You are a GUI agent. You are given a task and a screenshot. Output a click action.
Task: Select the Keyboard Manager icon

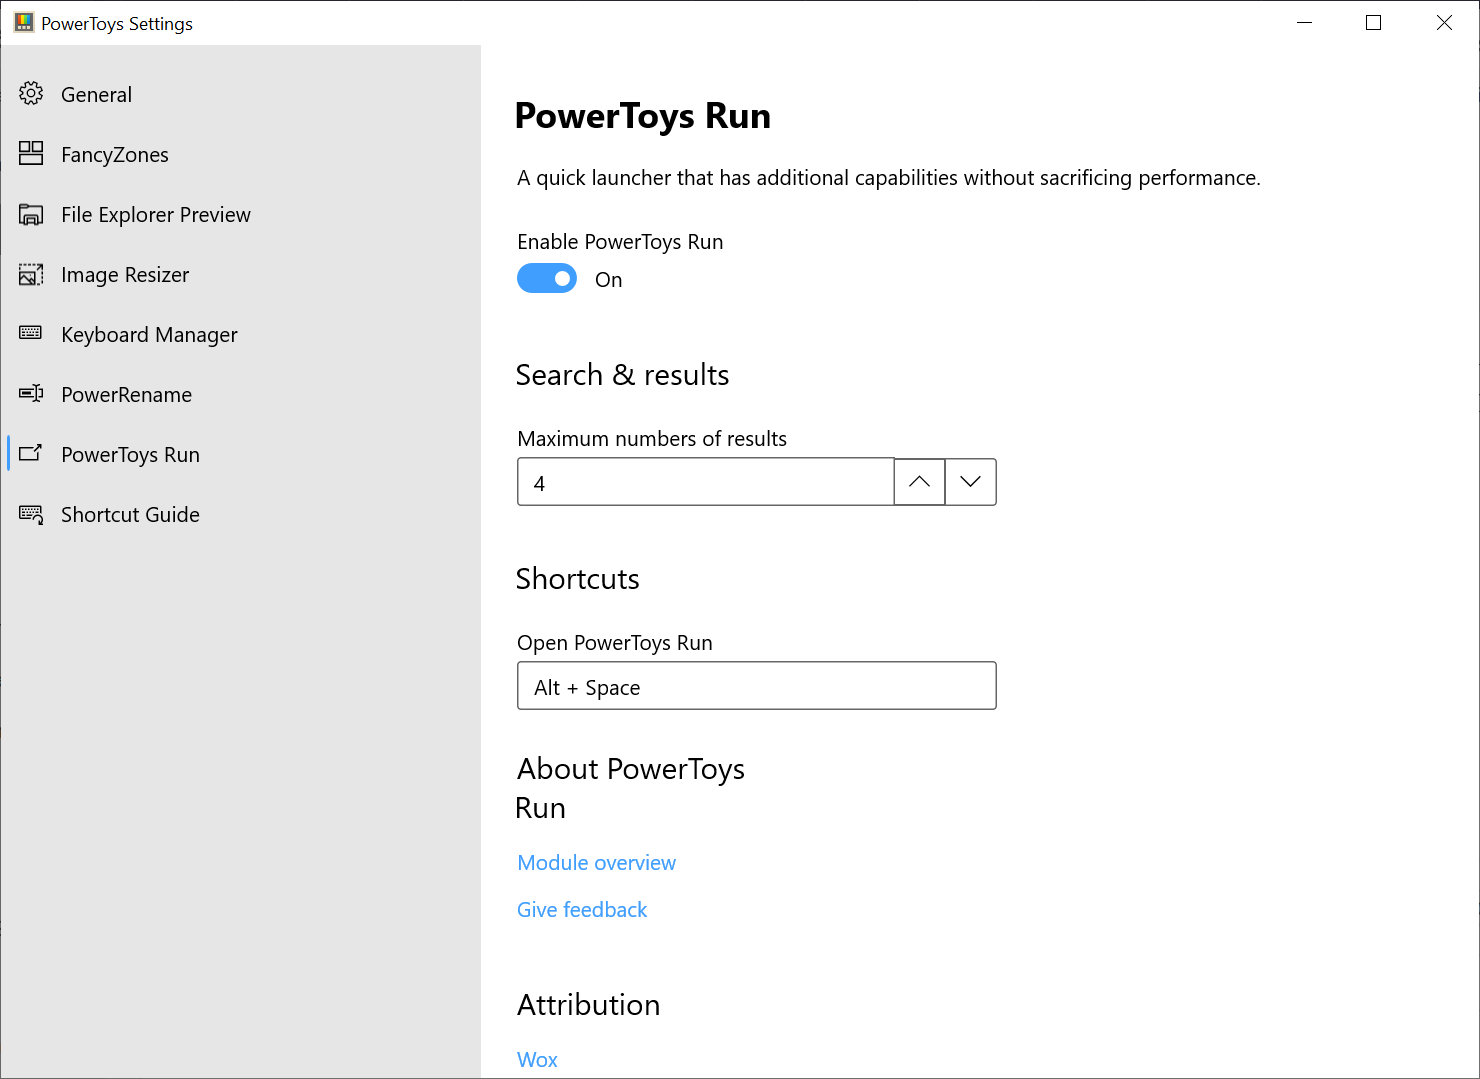tap(31, 334)
